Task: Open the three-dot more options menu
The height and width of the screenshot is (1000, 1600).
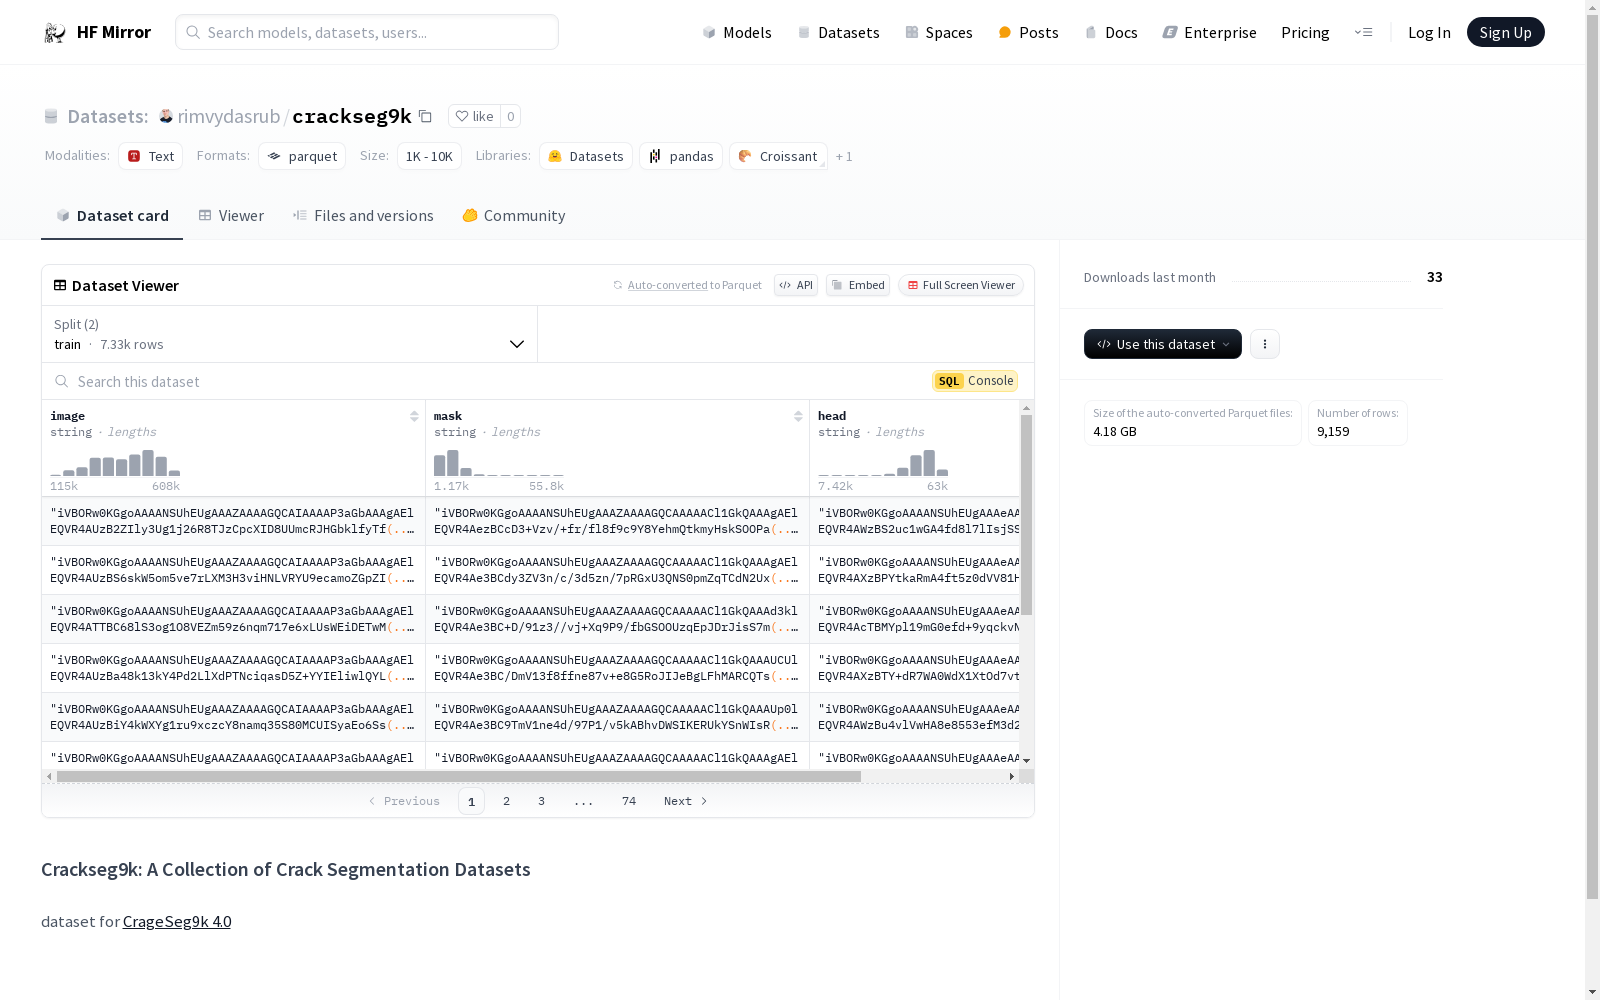Action: [1265, 344]
